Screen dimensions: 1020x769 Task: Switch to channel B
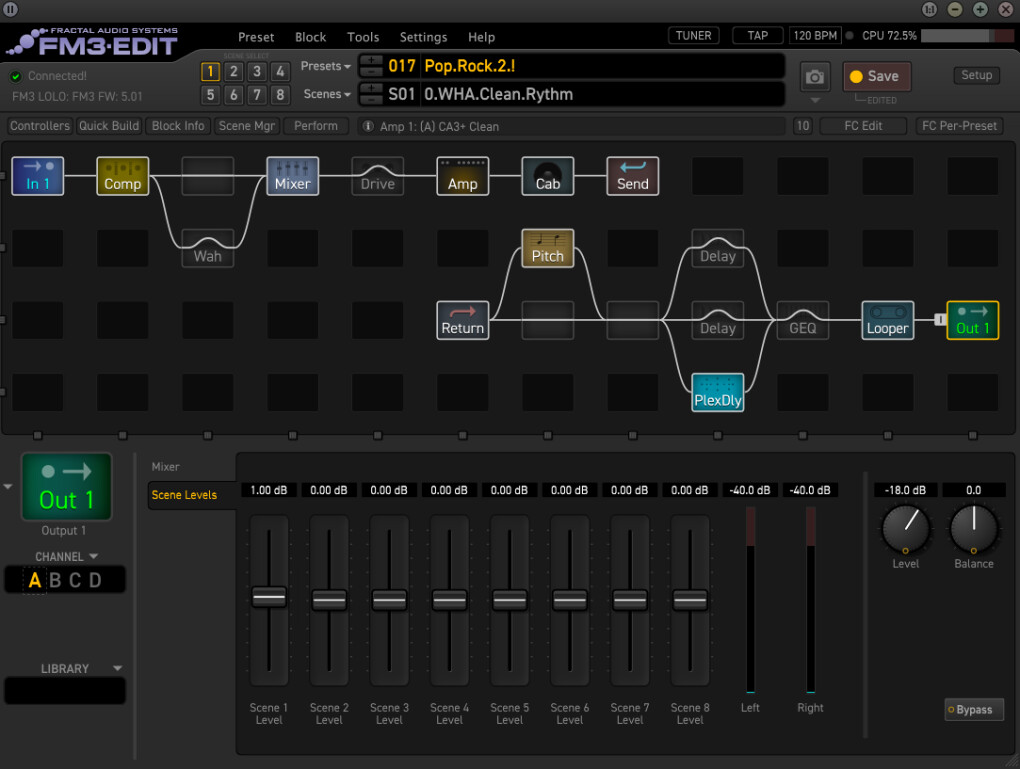tap(55, 580)
